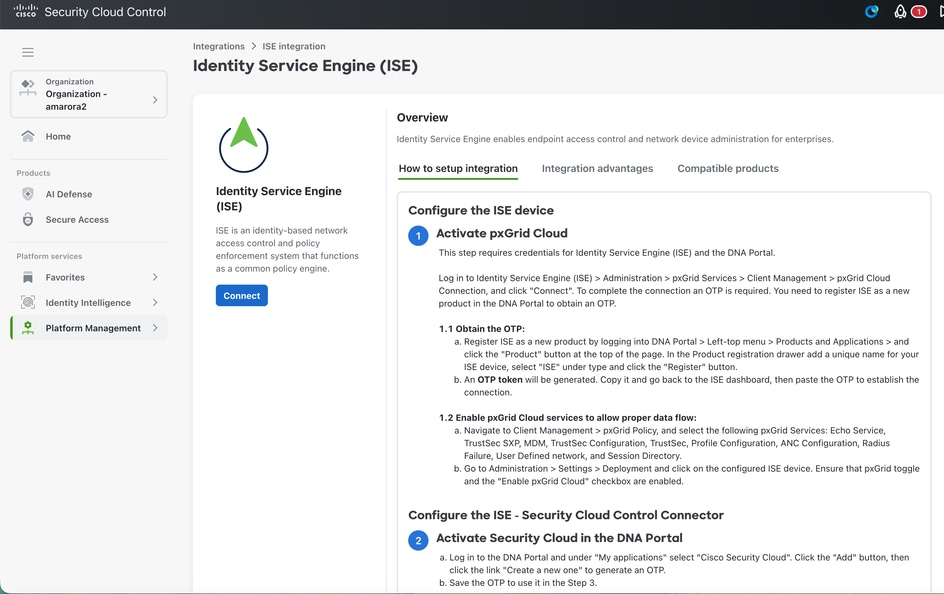Open AI Defense product
The width and height of the screenshot is (944, 594).
click(69, 194)
